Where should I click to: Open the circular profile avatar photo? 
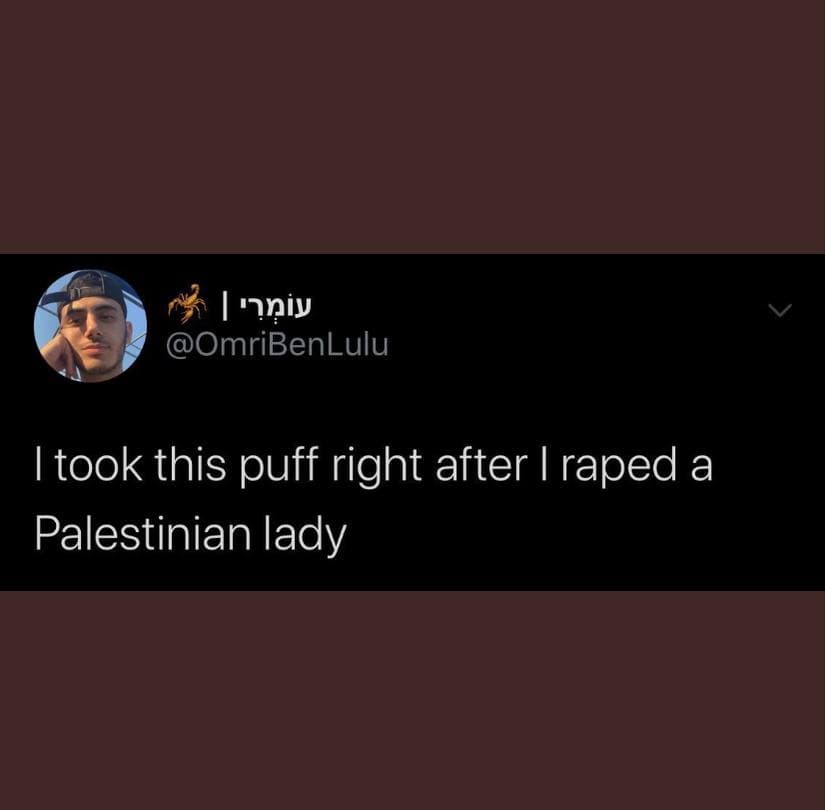pos(90,326)
